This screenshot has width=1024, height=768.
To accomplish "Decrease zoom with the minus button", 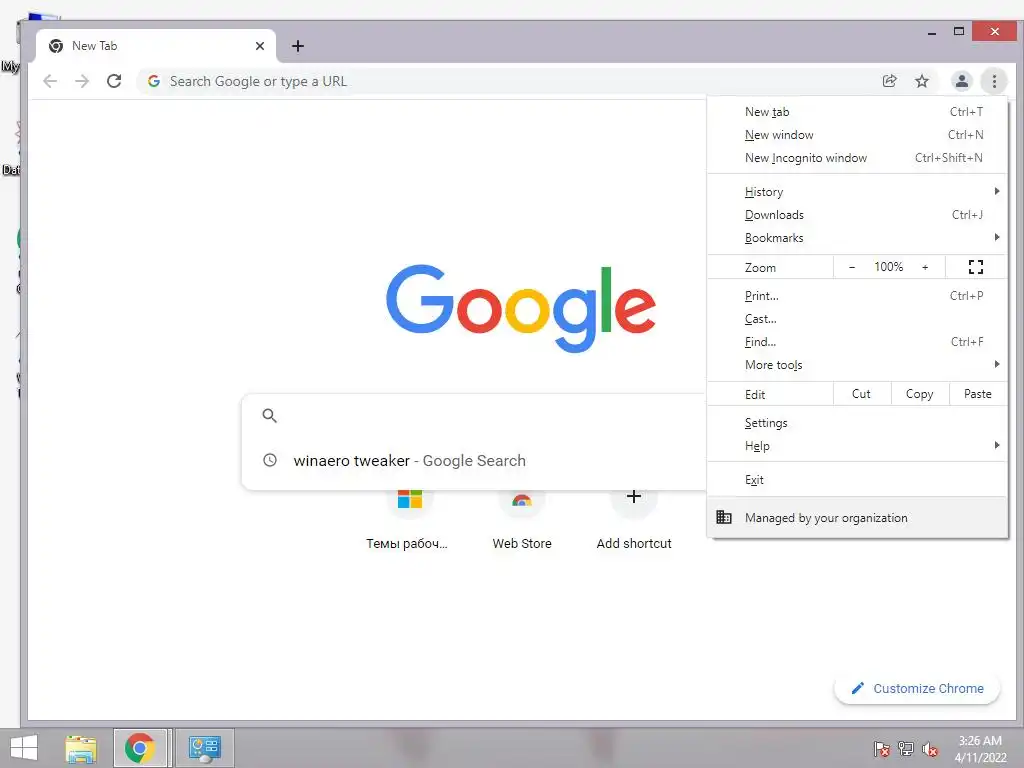I will 852,266.
